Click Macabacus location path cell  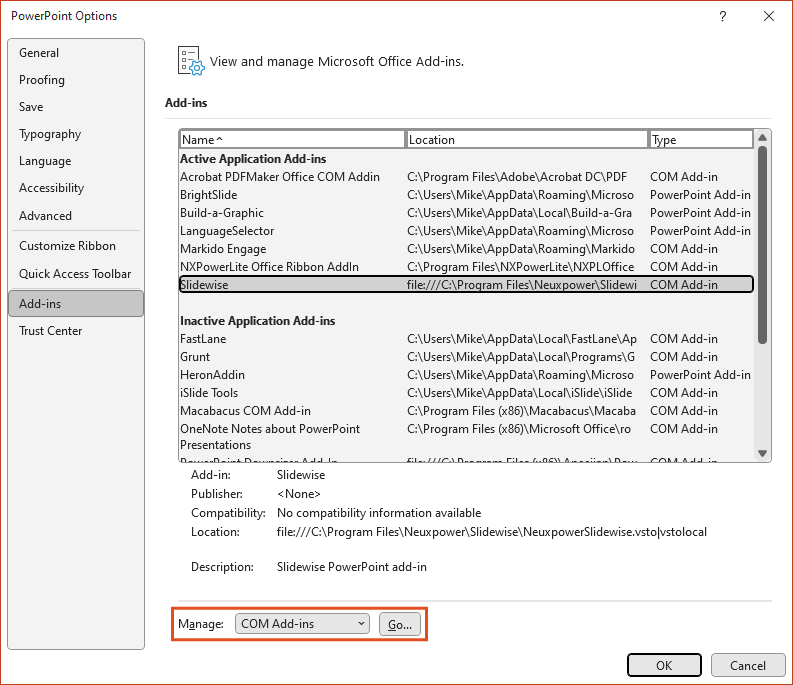tap(521, 411)
